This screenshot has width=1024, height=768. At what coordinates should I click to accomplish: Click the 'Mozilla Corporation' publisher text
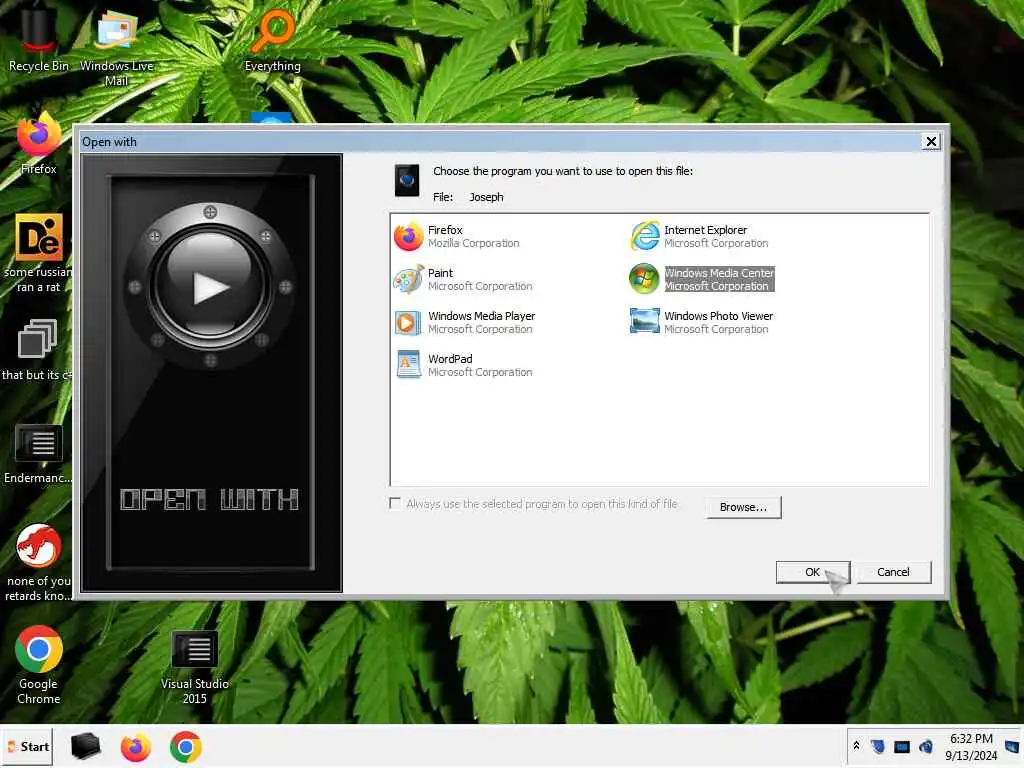coord(473,244)
